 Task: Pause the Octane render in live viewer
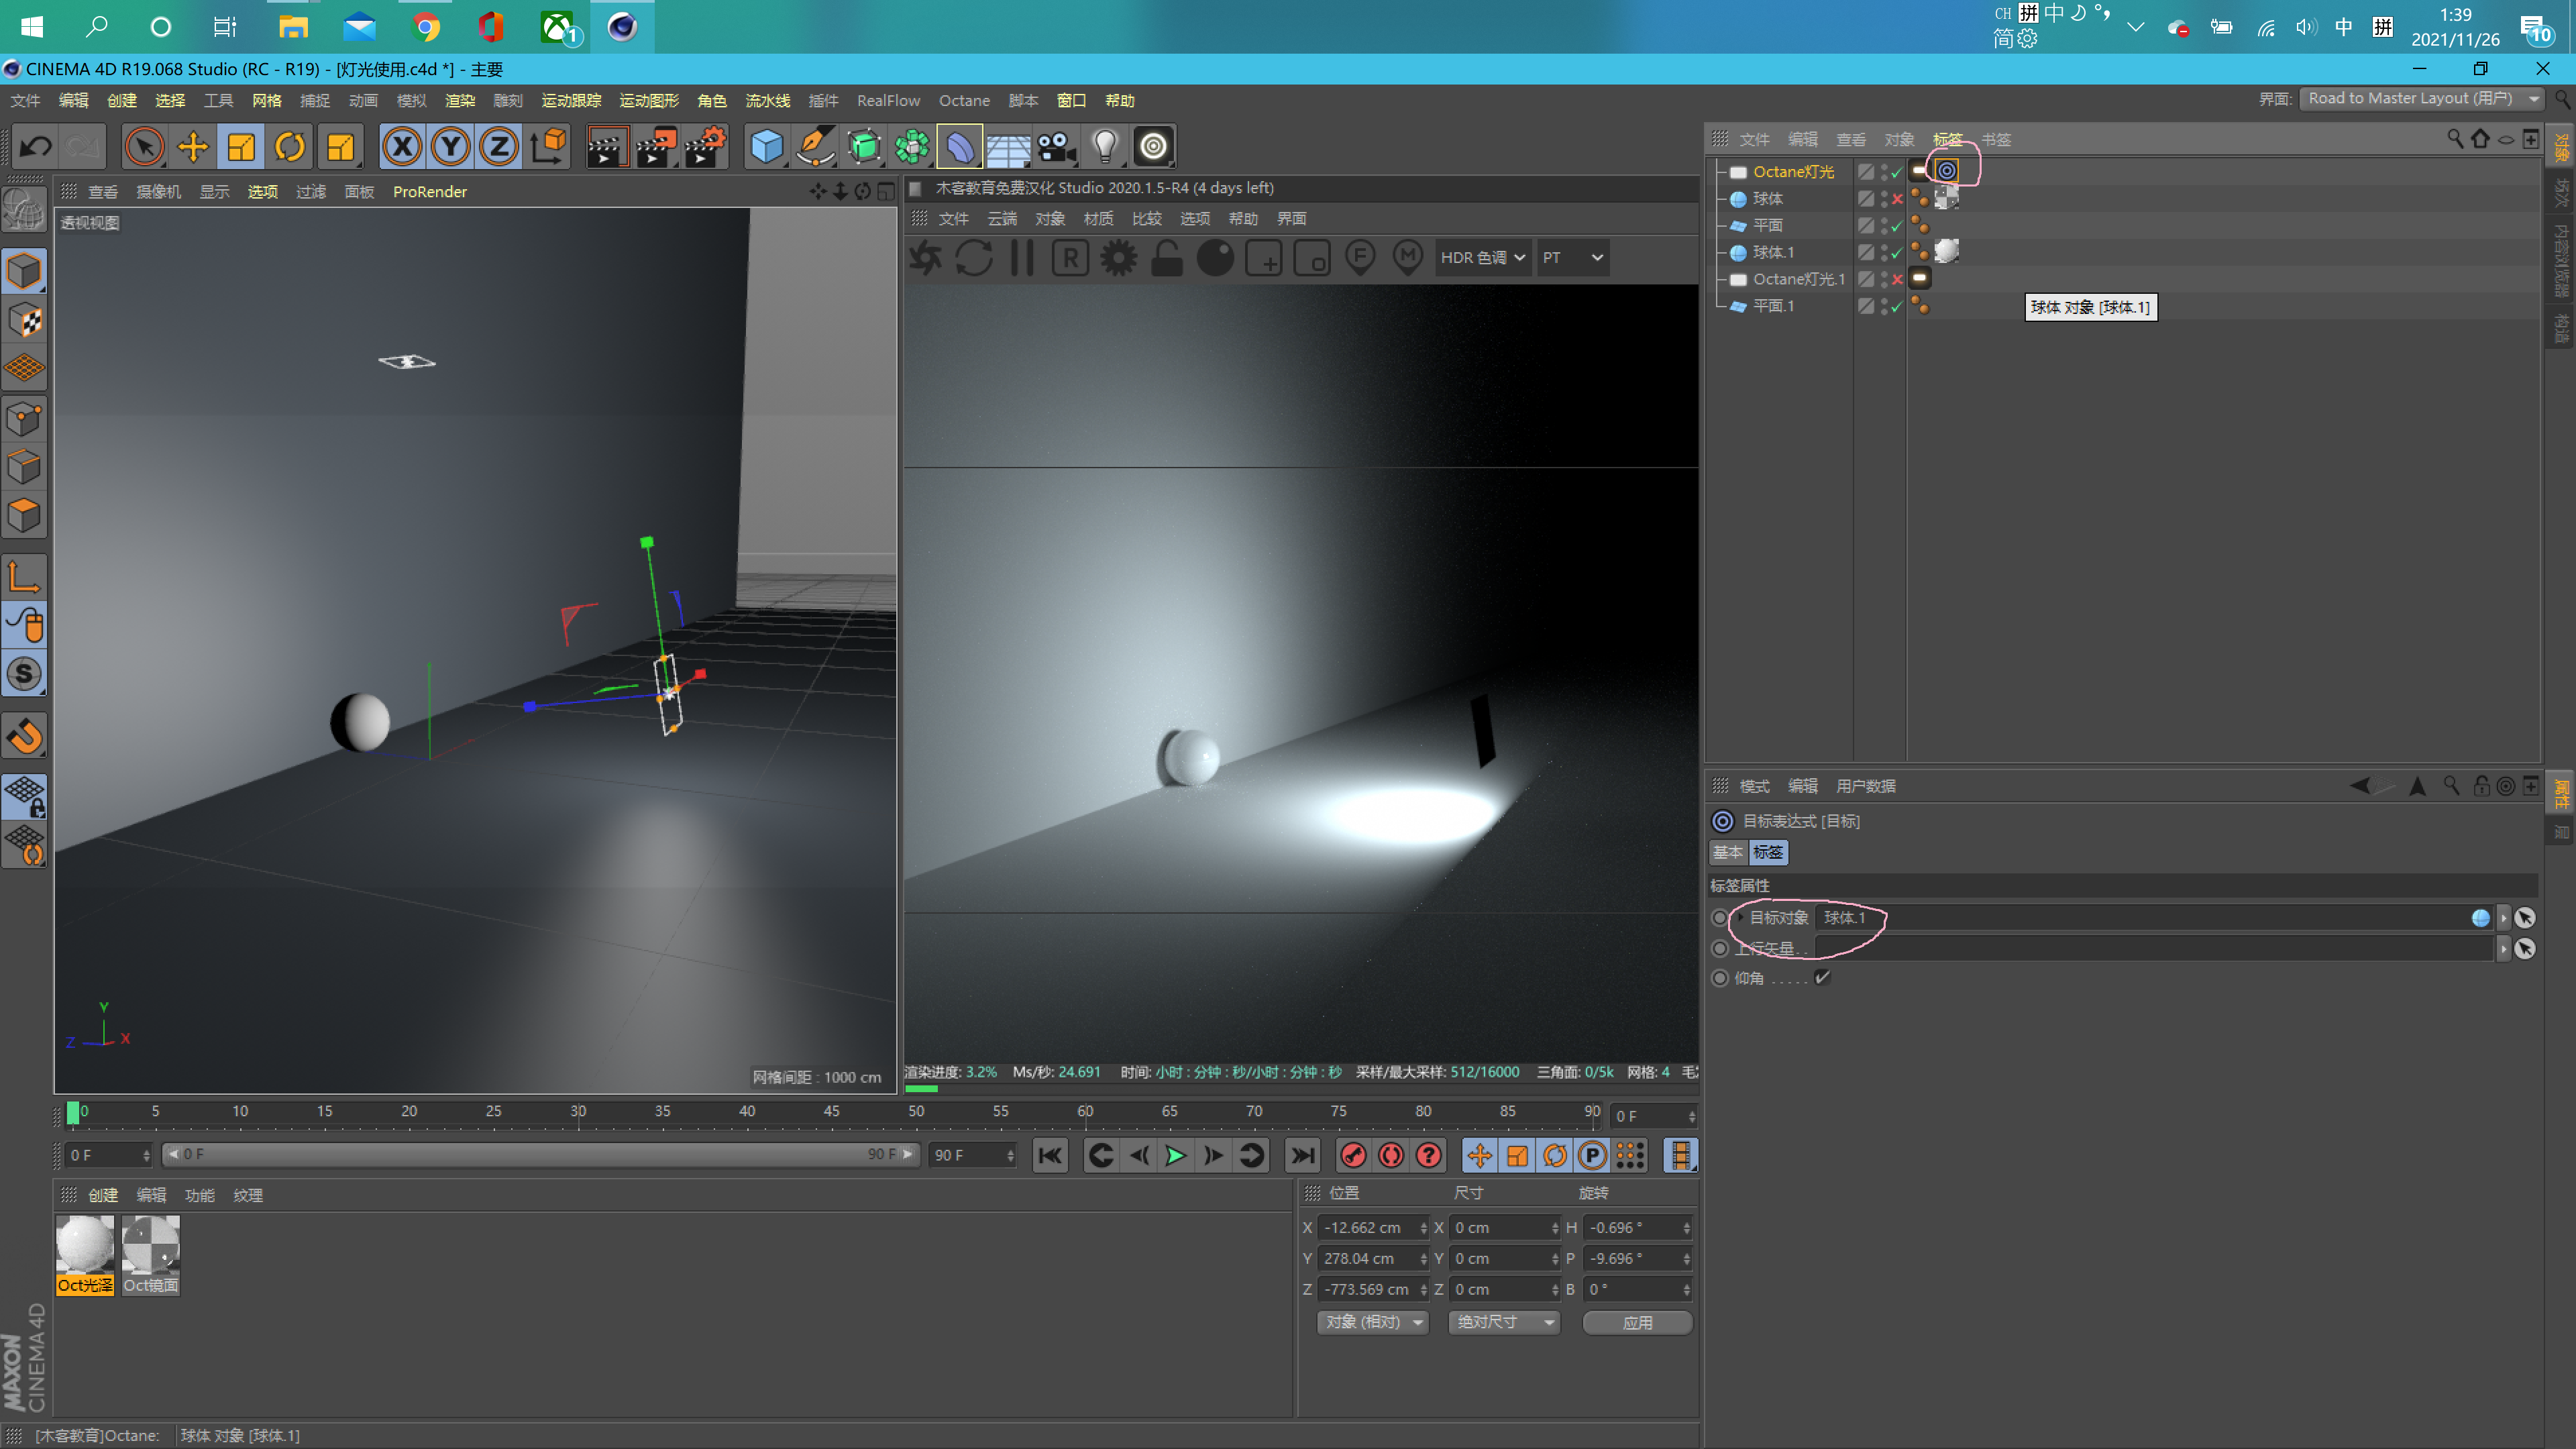pyautogui.click(x=1021, y=257)
